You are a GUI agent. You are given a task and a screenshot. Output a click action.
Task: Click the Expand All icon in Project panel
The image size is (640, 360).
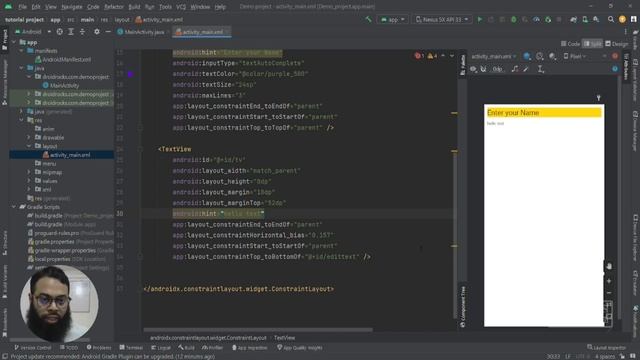[71, 31]
